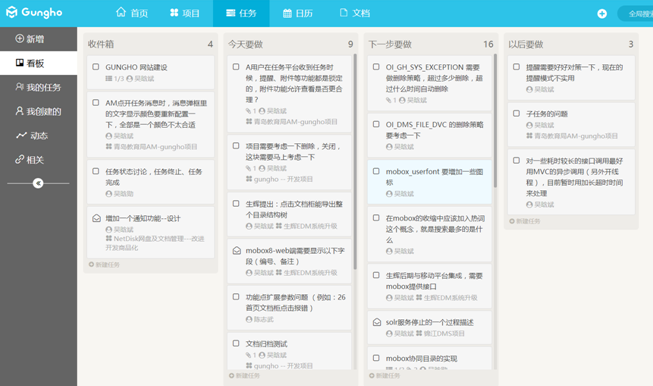
Task: Click the Gungho logo icon
Action: (12, 12)
